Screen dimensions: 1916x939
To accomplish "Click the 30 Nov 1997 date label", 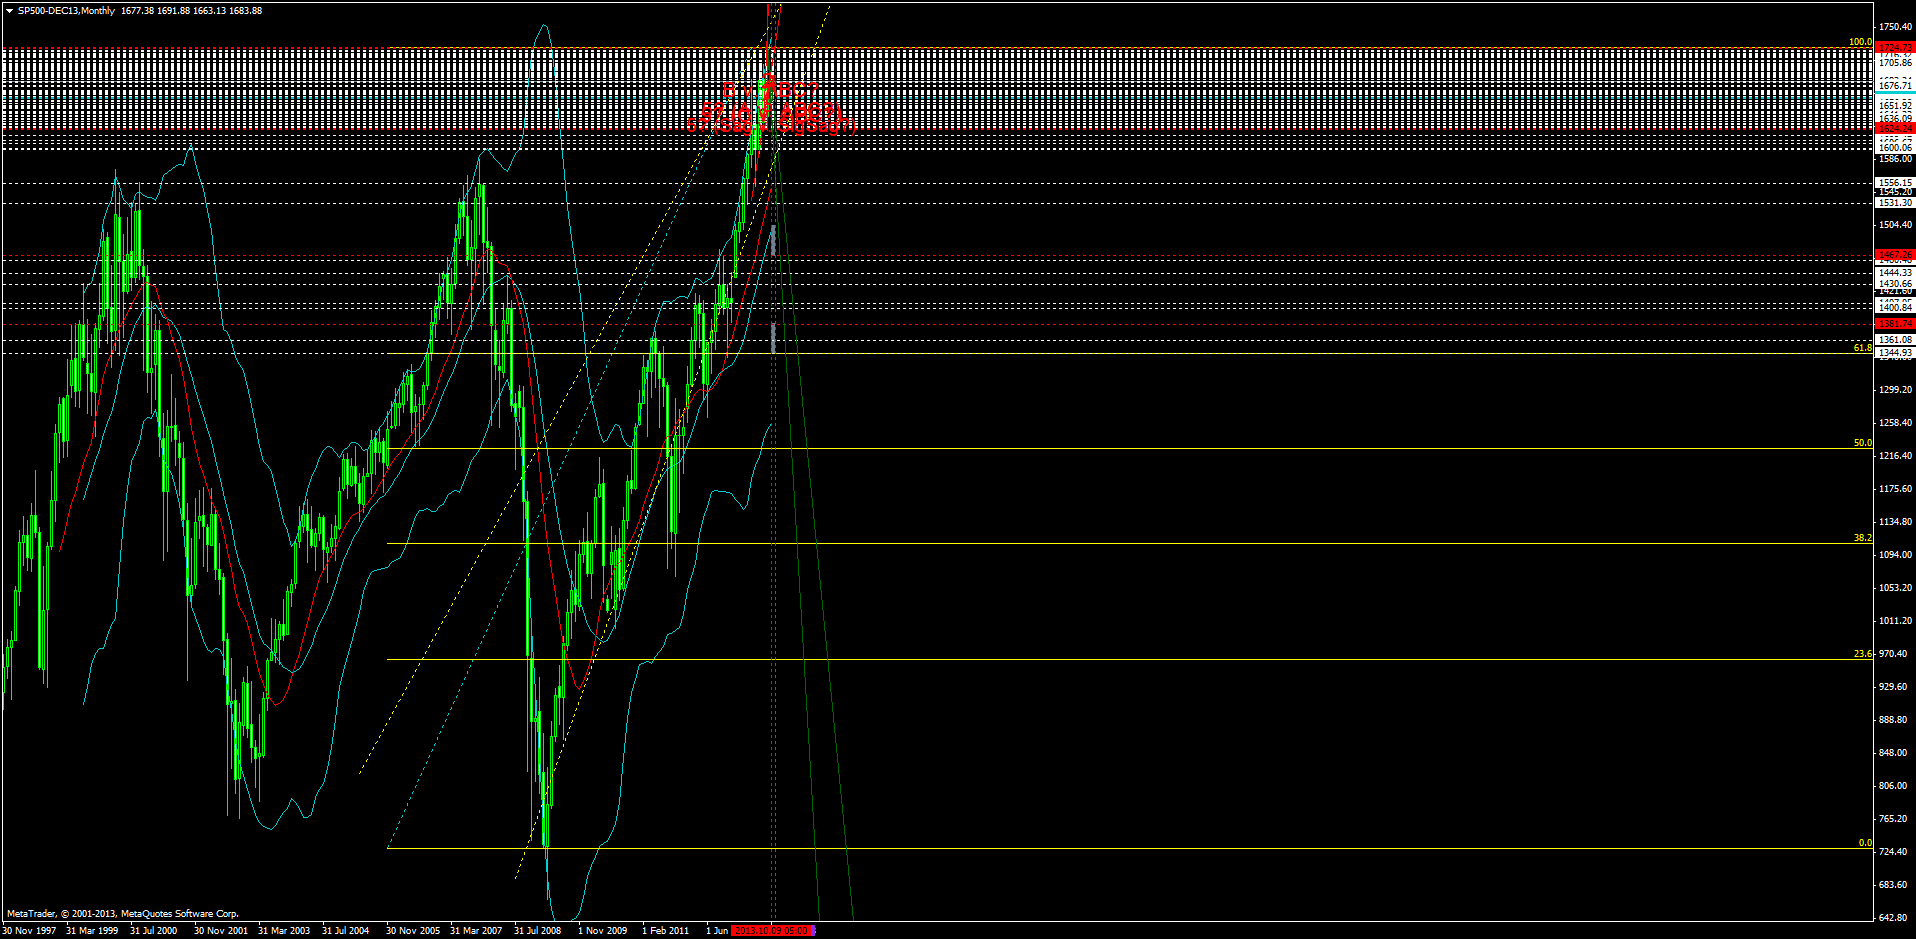I will point(30,930).
